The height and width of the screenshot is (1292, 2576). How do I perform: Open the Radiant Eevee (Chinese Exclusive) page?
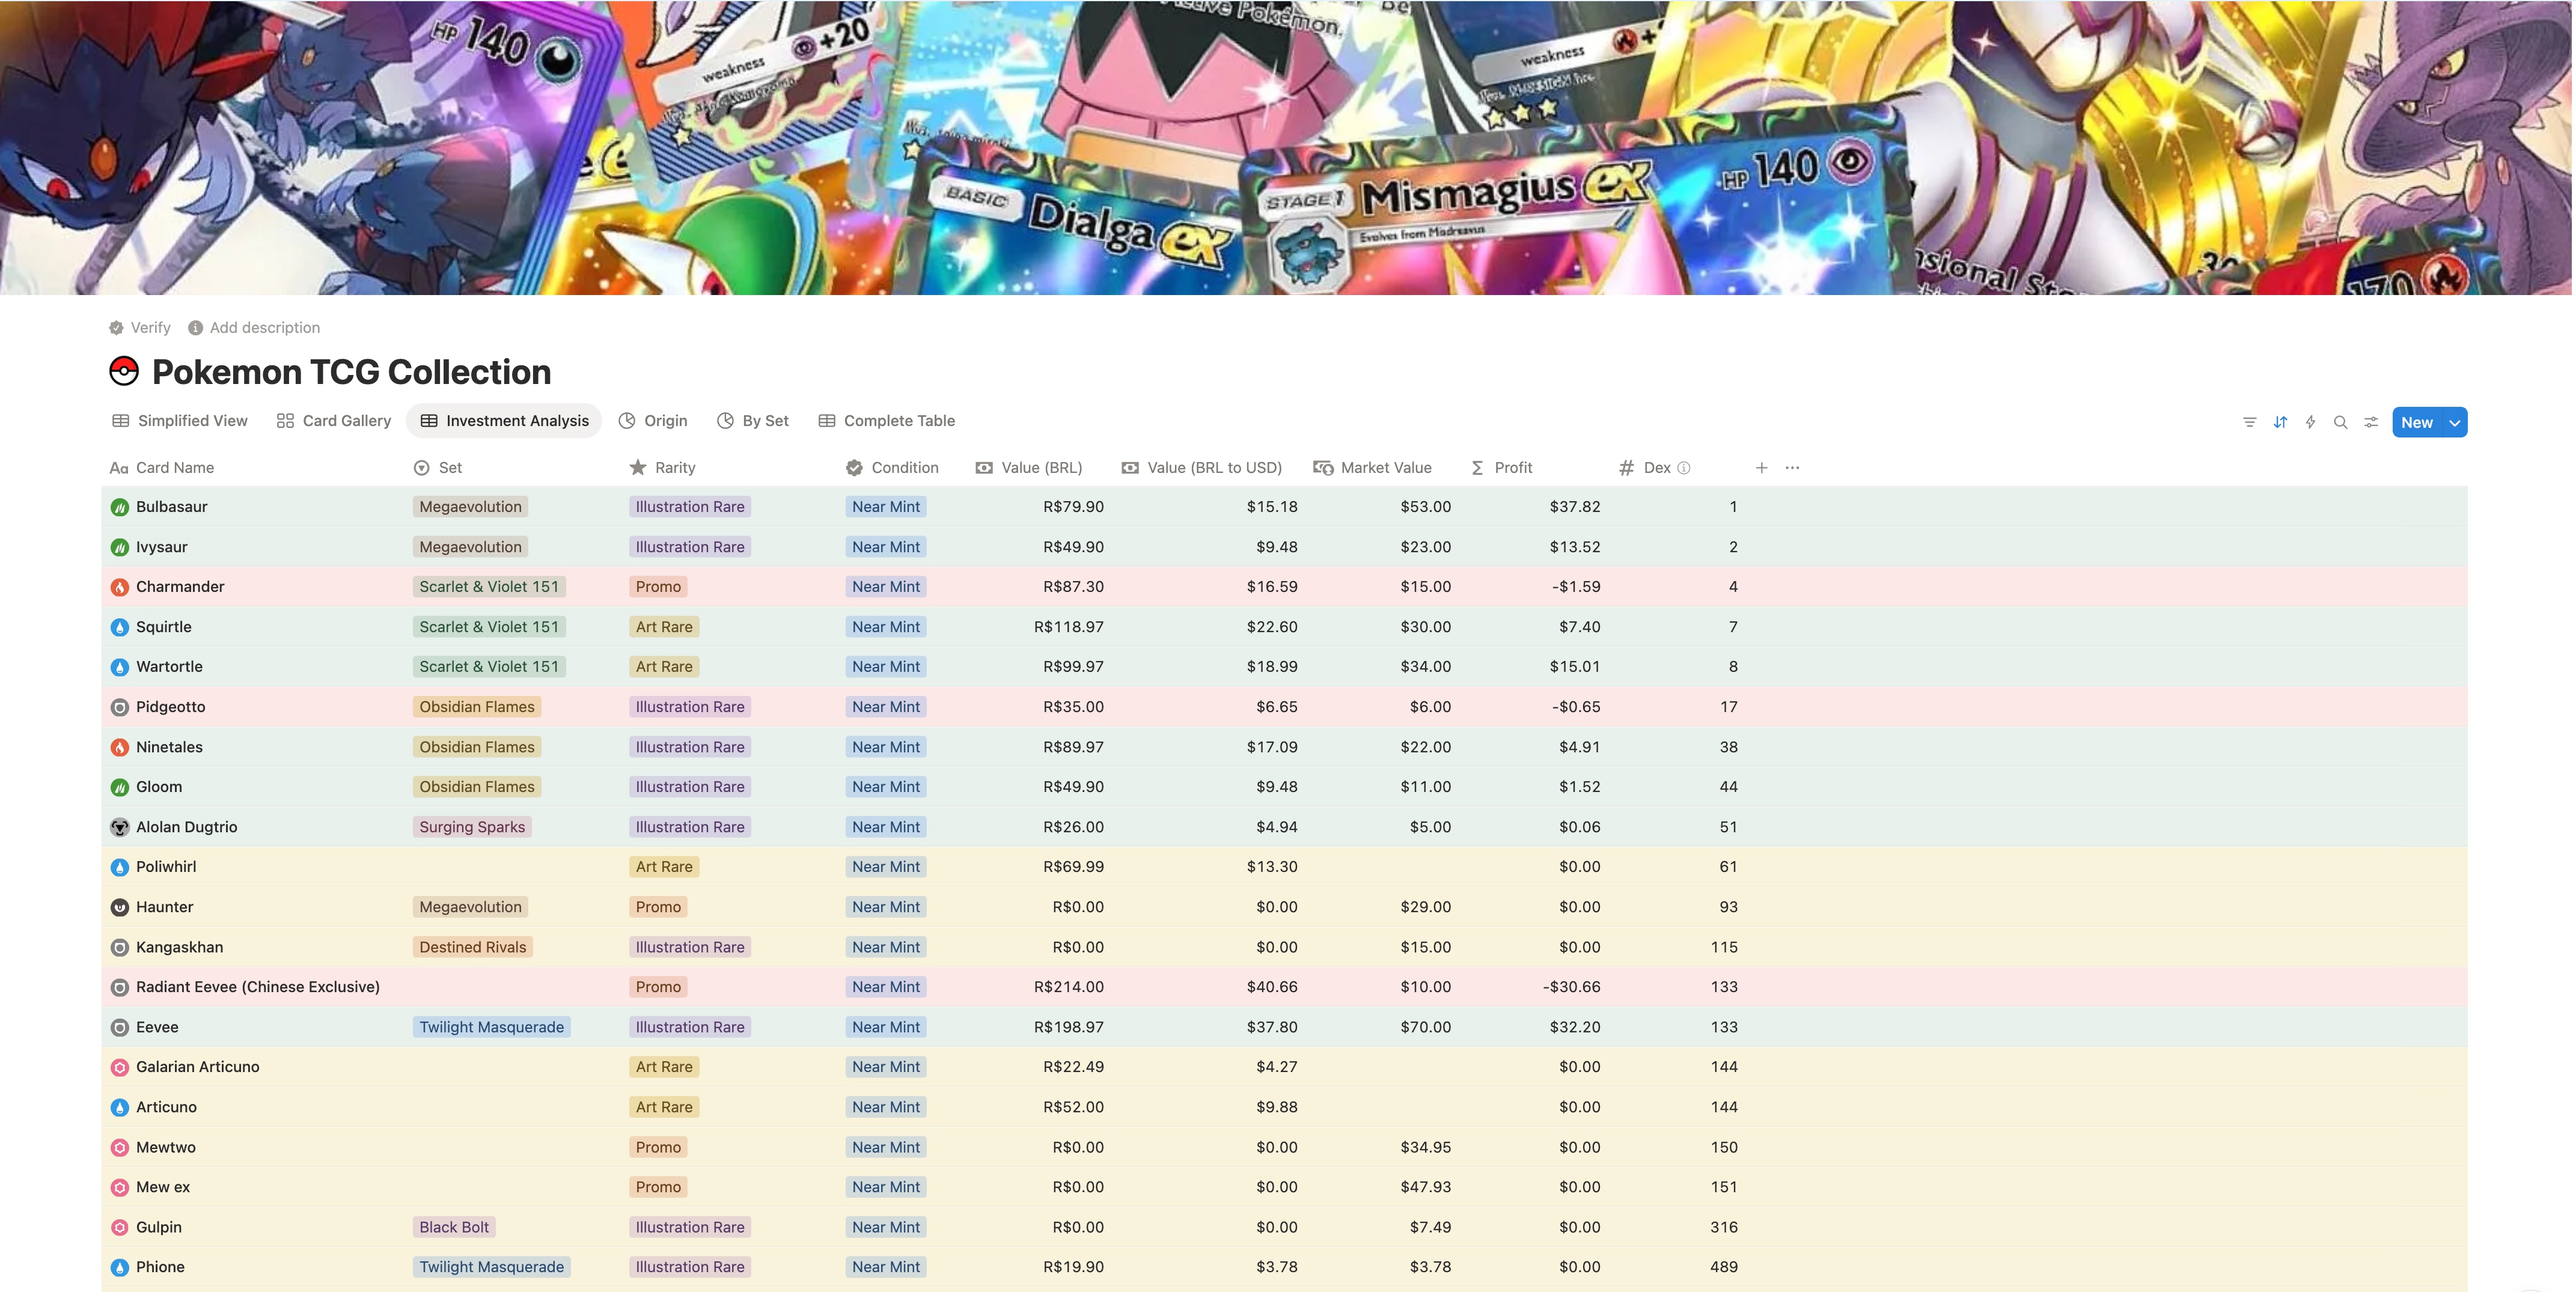tap(258, 987)
